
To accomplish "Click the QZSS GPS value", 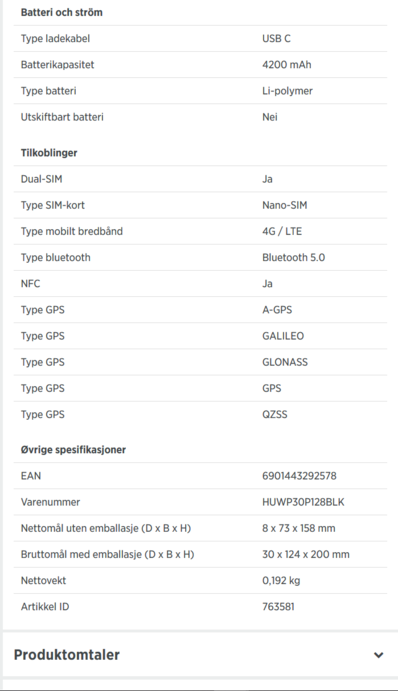I will coord(275,415).
